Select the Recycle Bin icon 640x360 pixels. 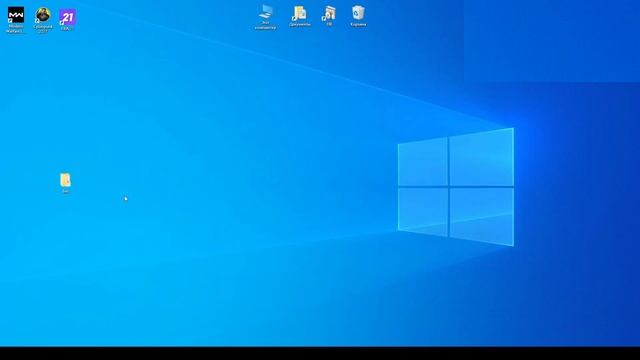point(358,13)
